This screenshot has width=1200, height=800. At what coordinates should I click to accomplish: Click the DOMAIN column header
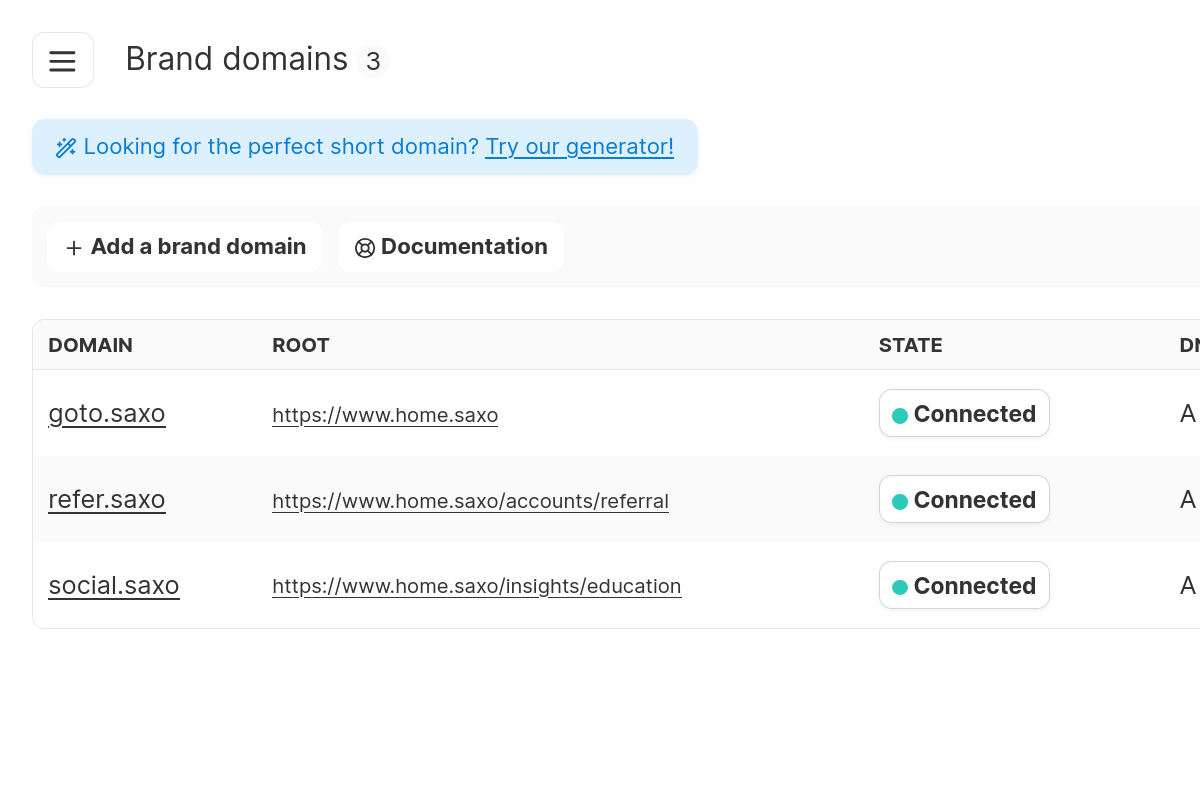90,345
